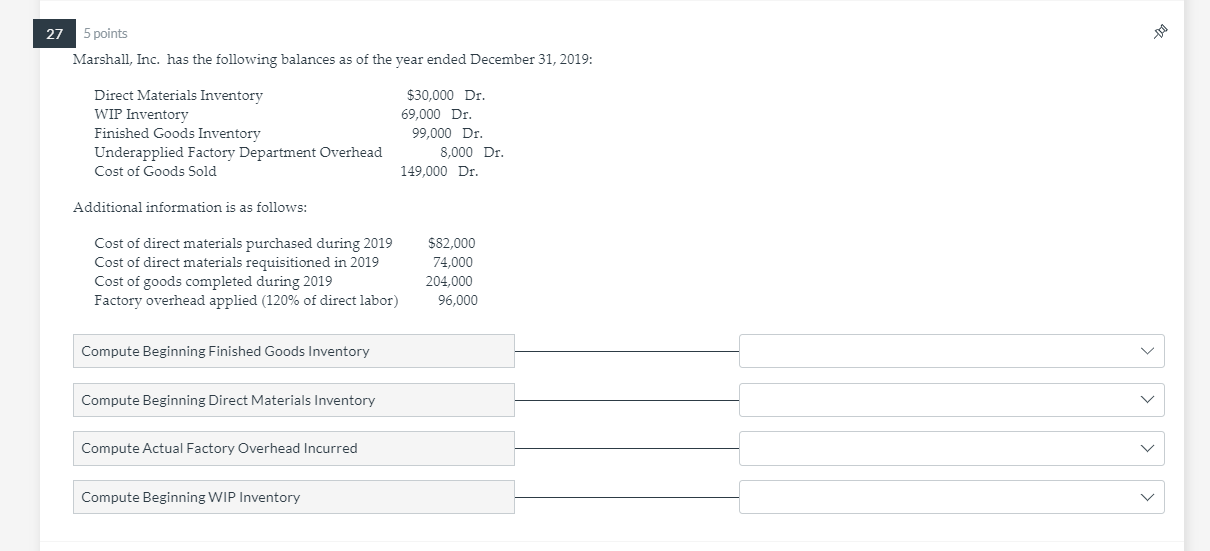Expand the Beginning Direct Materials Inventory answer dropdown

point(951,400)
